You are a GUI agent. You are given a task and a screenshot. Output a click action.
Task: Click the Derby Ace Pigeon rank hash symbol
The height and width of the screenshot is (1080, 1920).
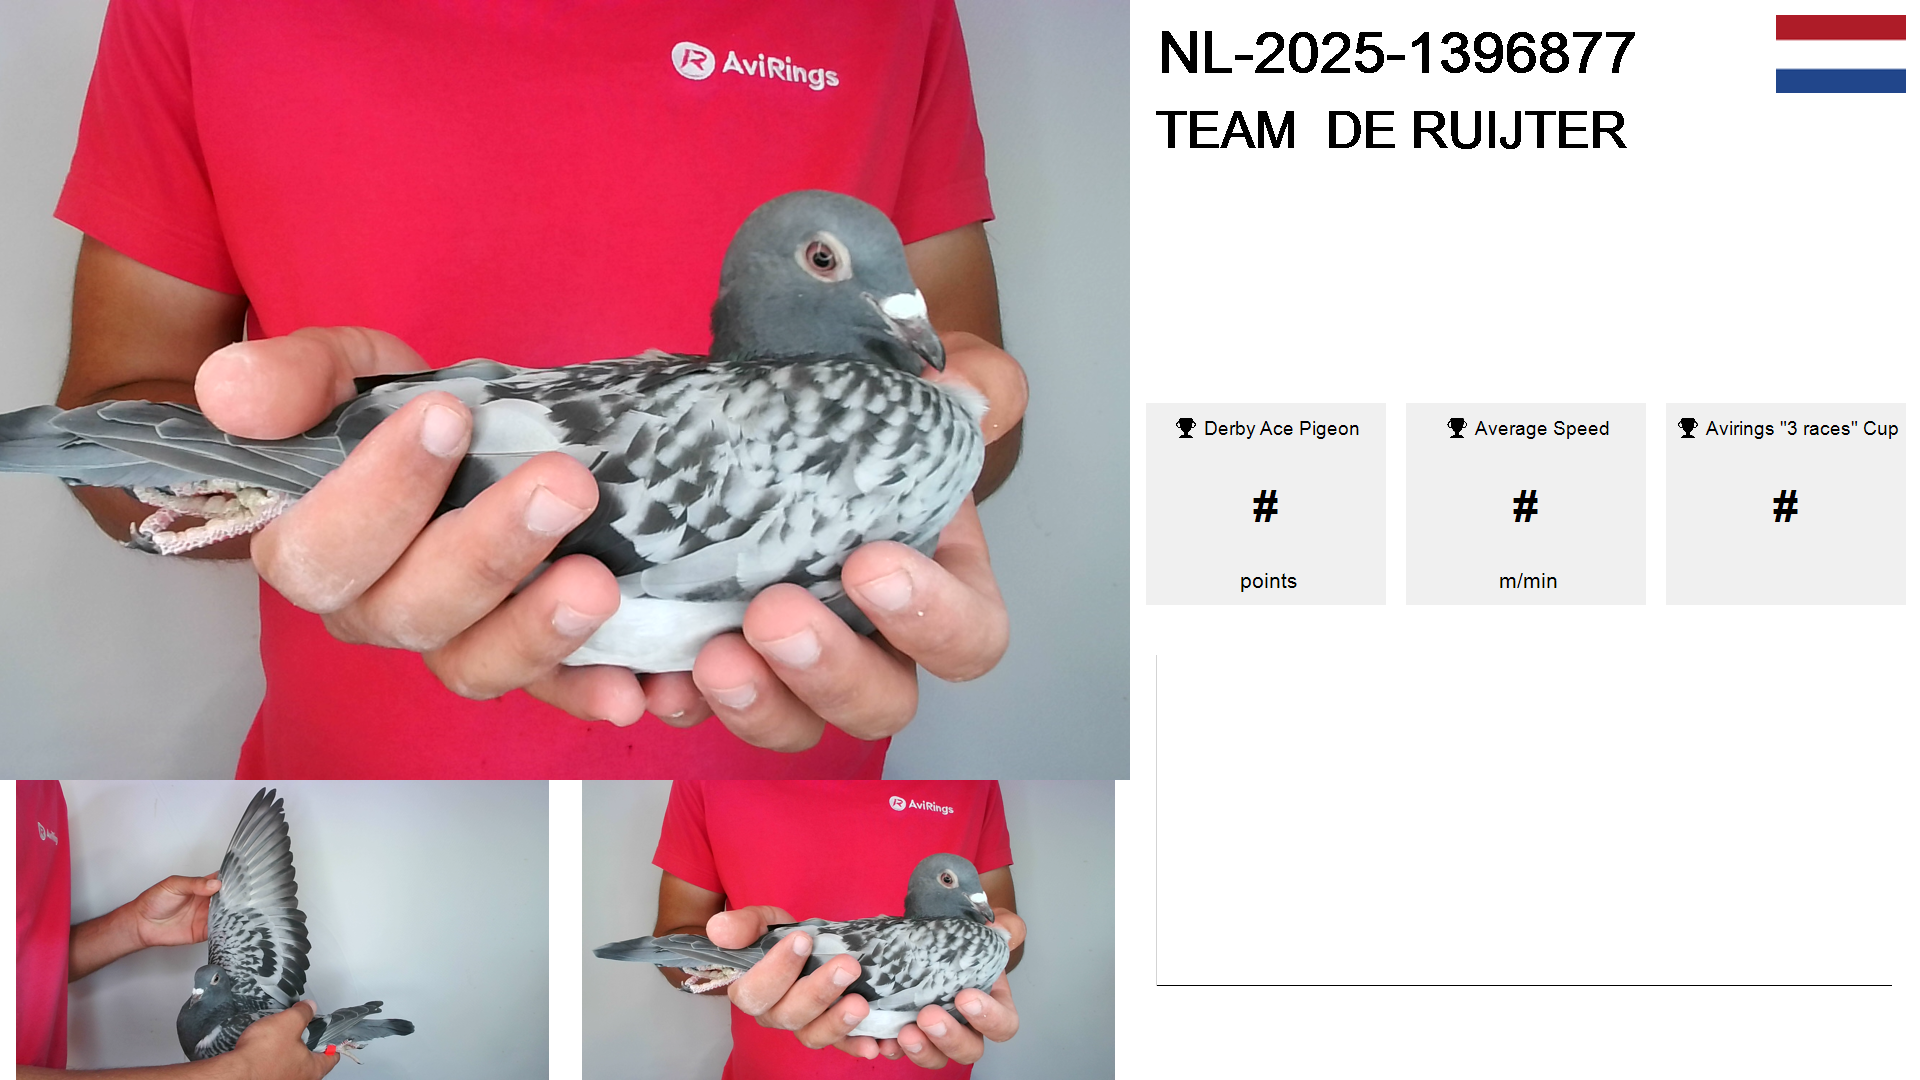click(1265, 506)
